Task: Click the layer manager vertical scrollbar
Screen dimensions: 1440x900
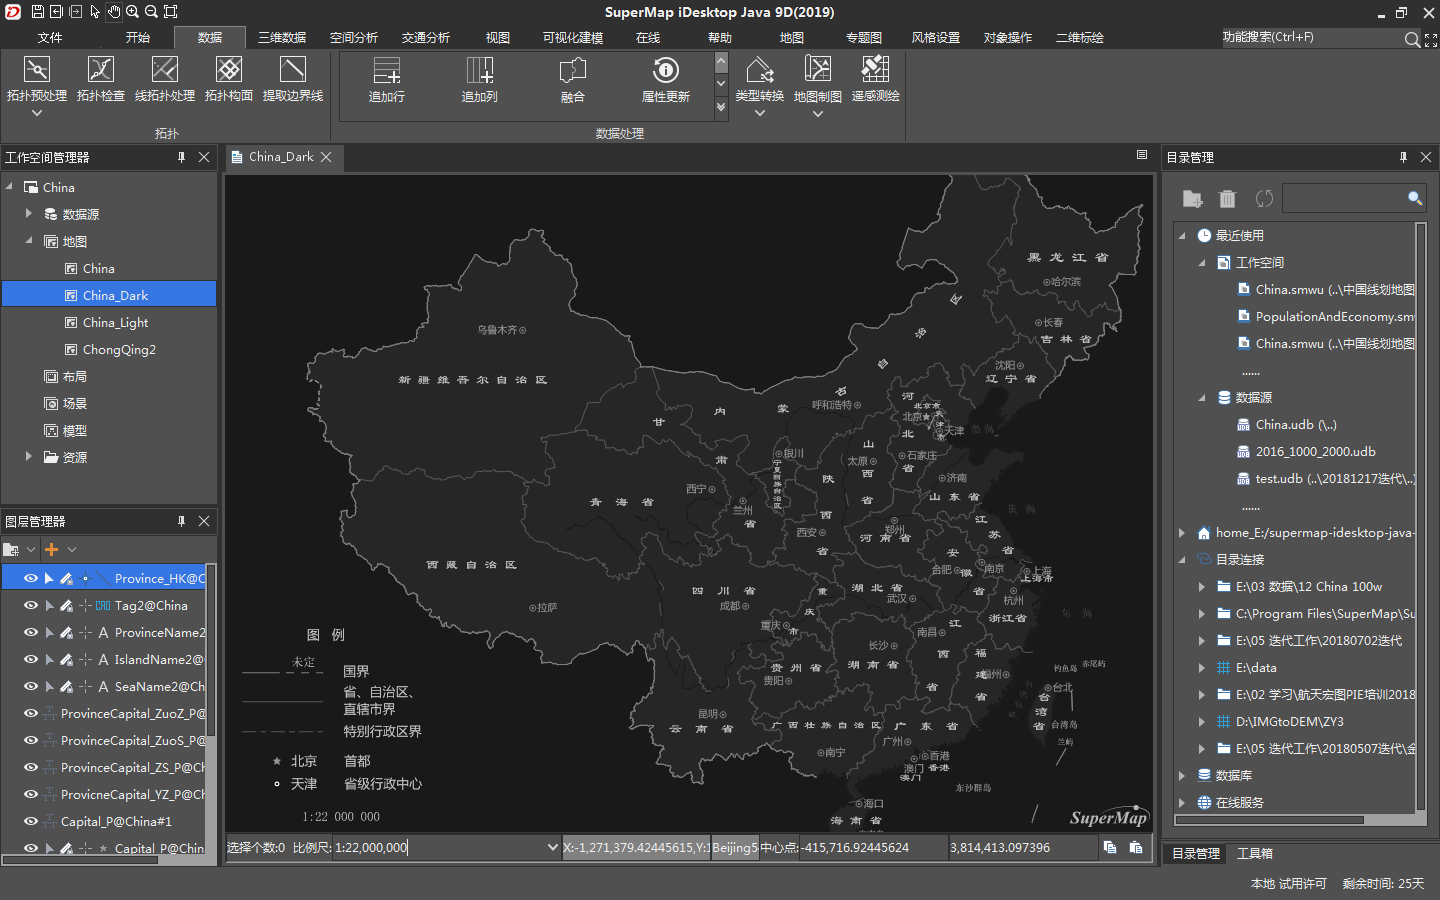Action: (210, 651)
